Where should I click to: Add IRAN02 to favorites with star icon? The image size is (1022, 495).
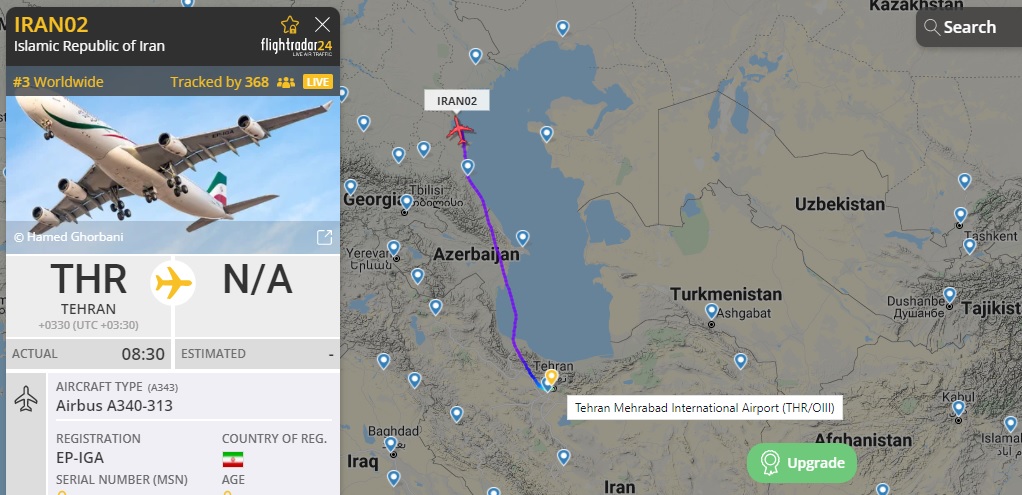pyautogui.click(x=289, y=25)
